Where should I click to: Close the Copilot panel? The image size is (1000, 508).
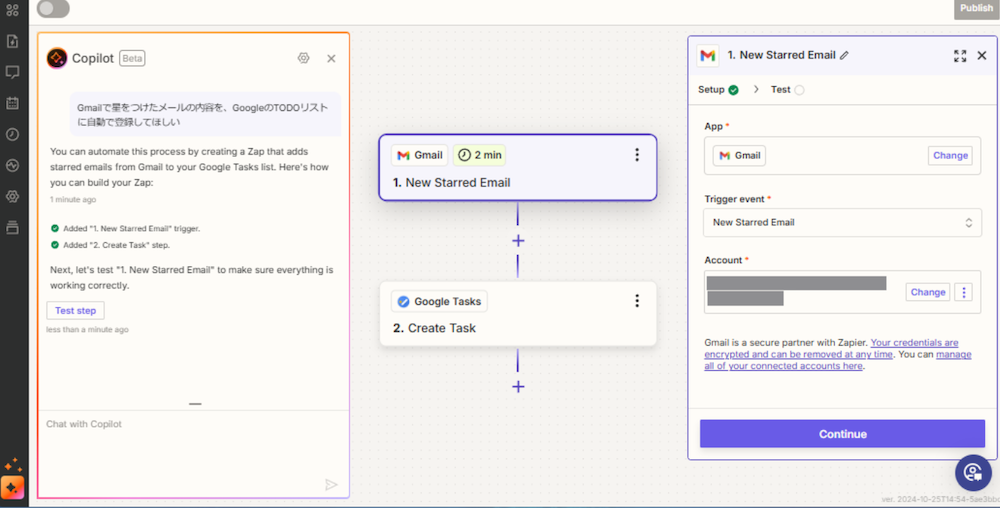click(331, 59)
